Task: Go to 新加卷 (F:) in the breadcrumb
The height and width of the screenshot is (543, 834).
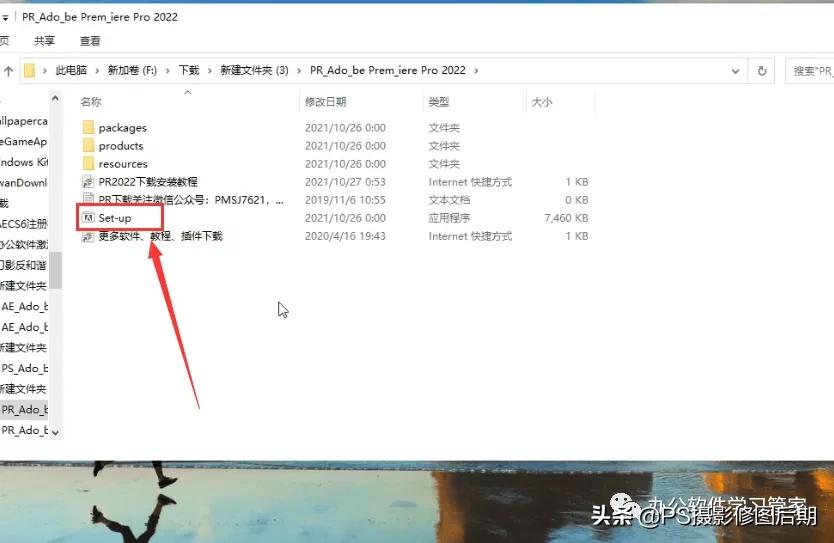Action: 132,70
